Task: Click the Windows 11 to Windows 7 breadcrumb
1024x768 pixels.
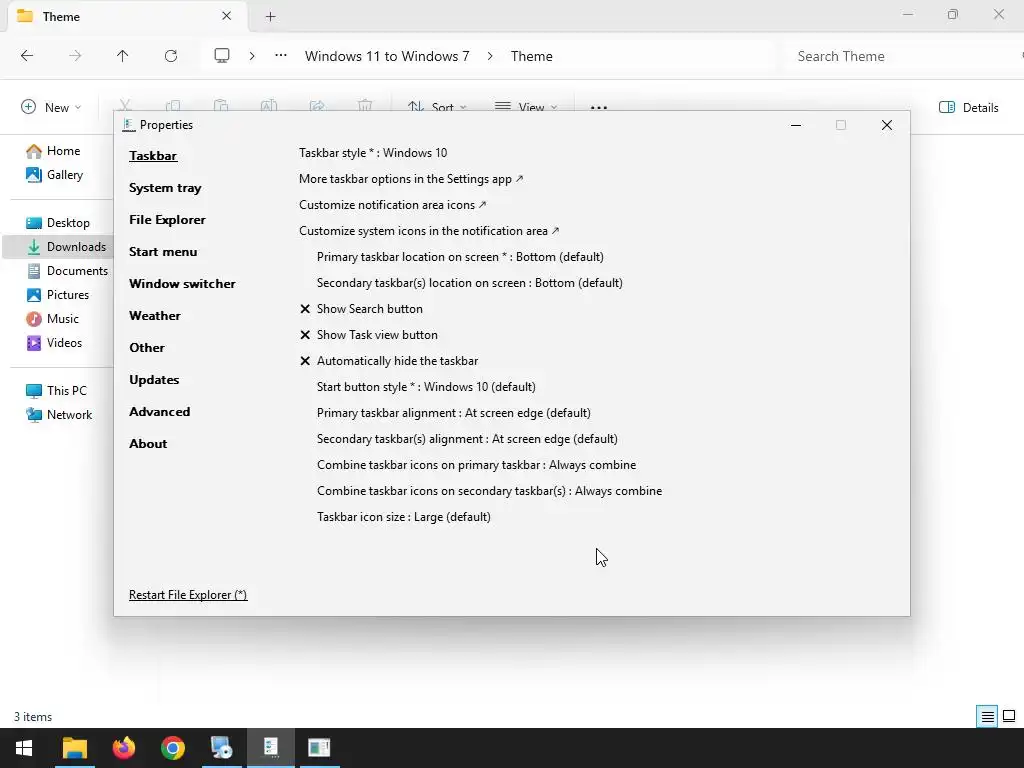Action: (x=387, y=56)
